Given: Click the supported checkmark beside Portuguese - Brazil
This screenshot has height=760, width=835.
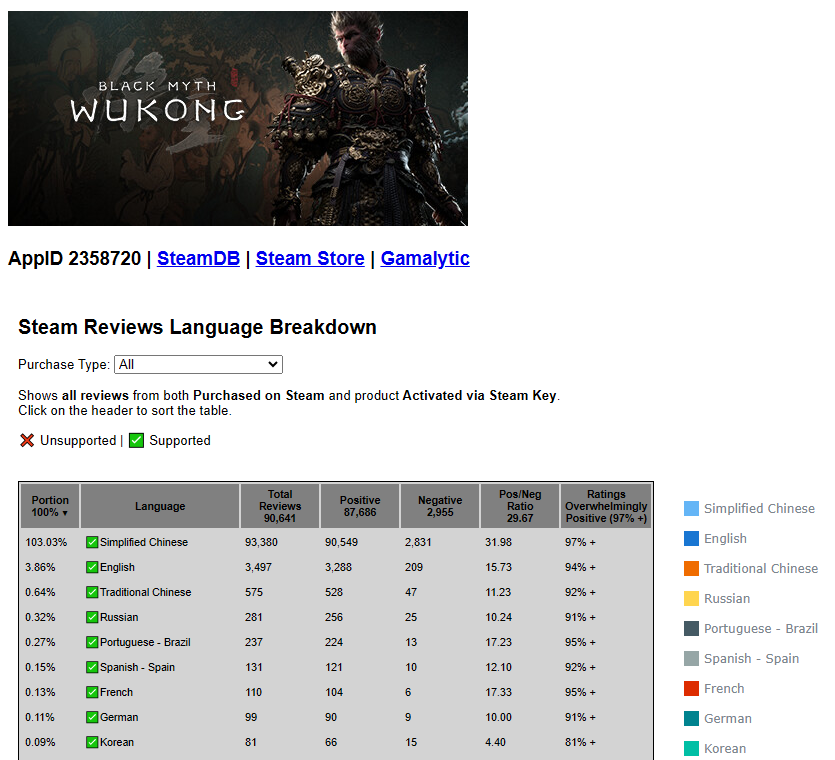Looking at the screenshot, I should coord(92,642).
